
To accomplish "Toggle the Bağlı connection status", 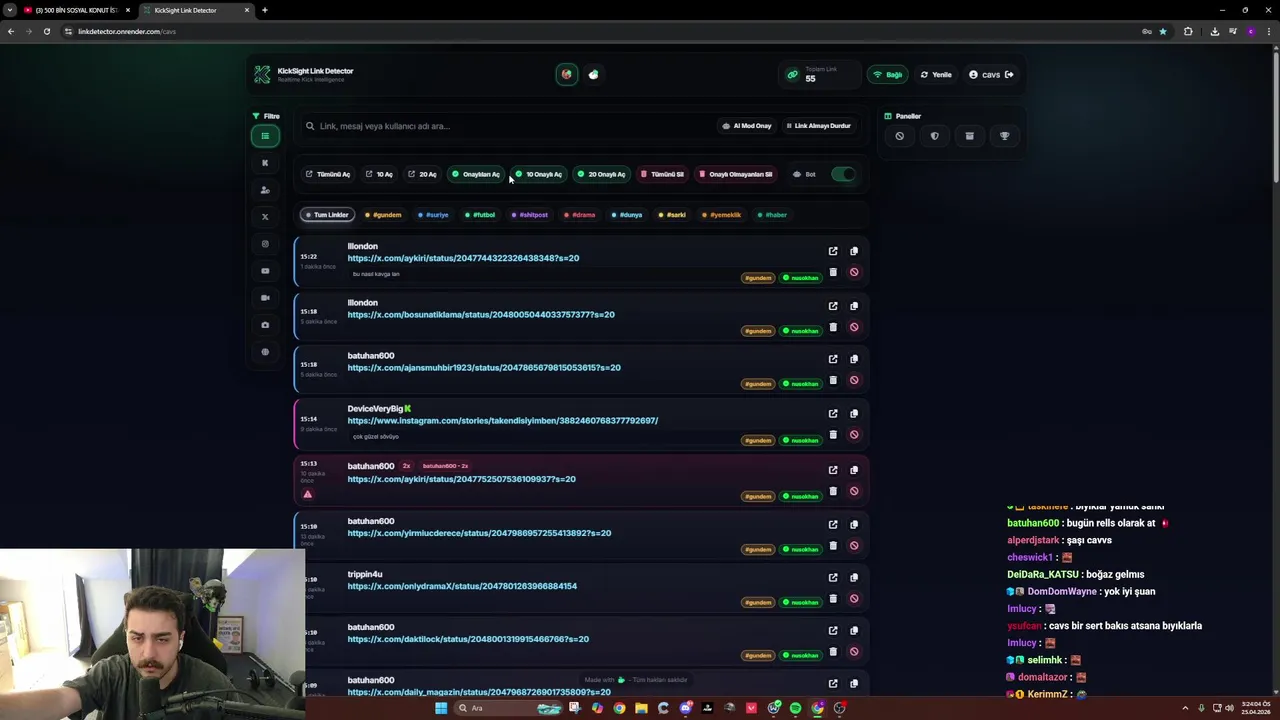I will tap(887, 75).
